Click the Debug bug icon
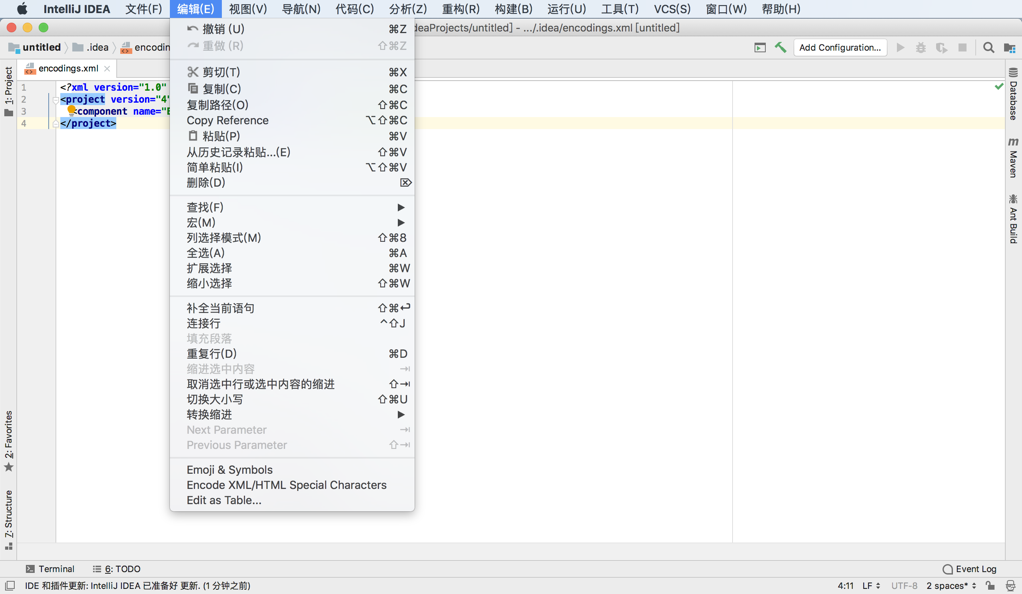 coord(921,48)
